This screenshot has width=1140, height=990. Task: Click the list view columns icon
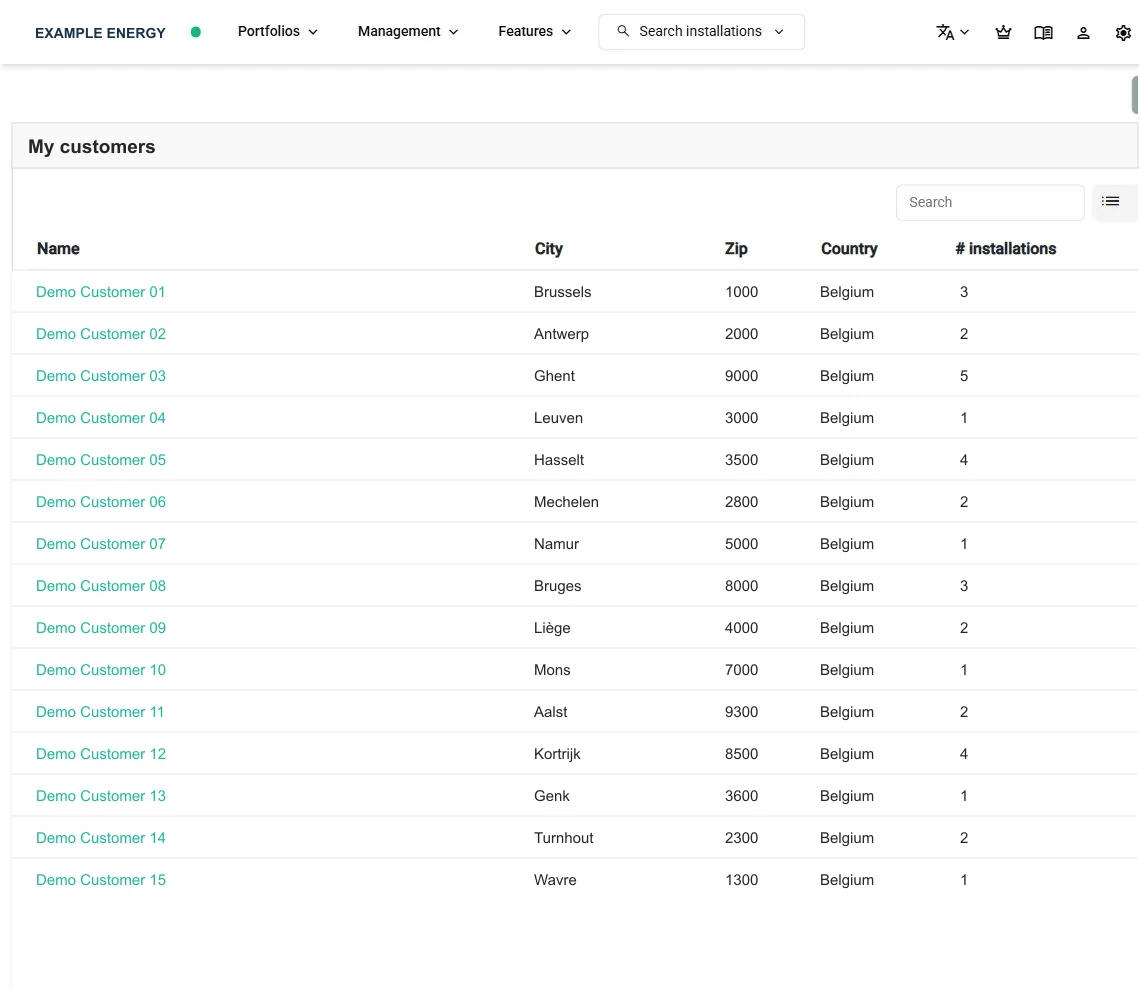(1110, 201)
